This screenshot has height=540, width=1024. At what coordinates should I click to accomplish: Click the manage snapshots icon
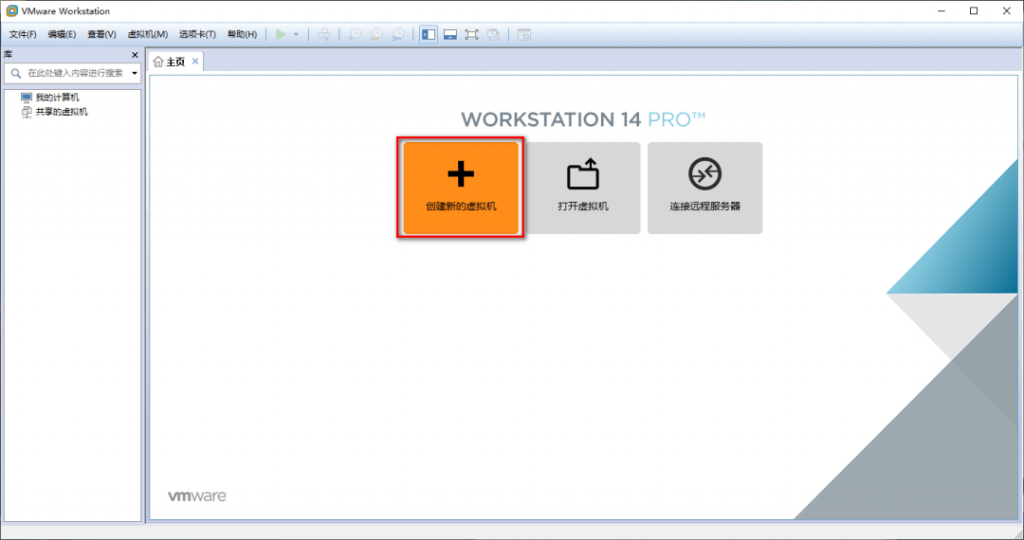(398, 35)
